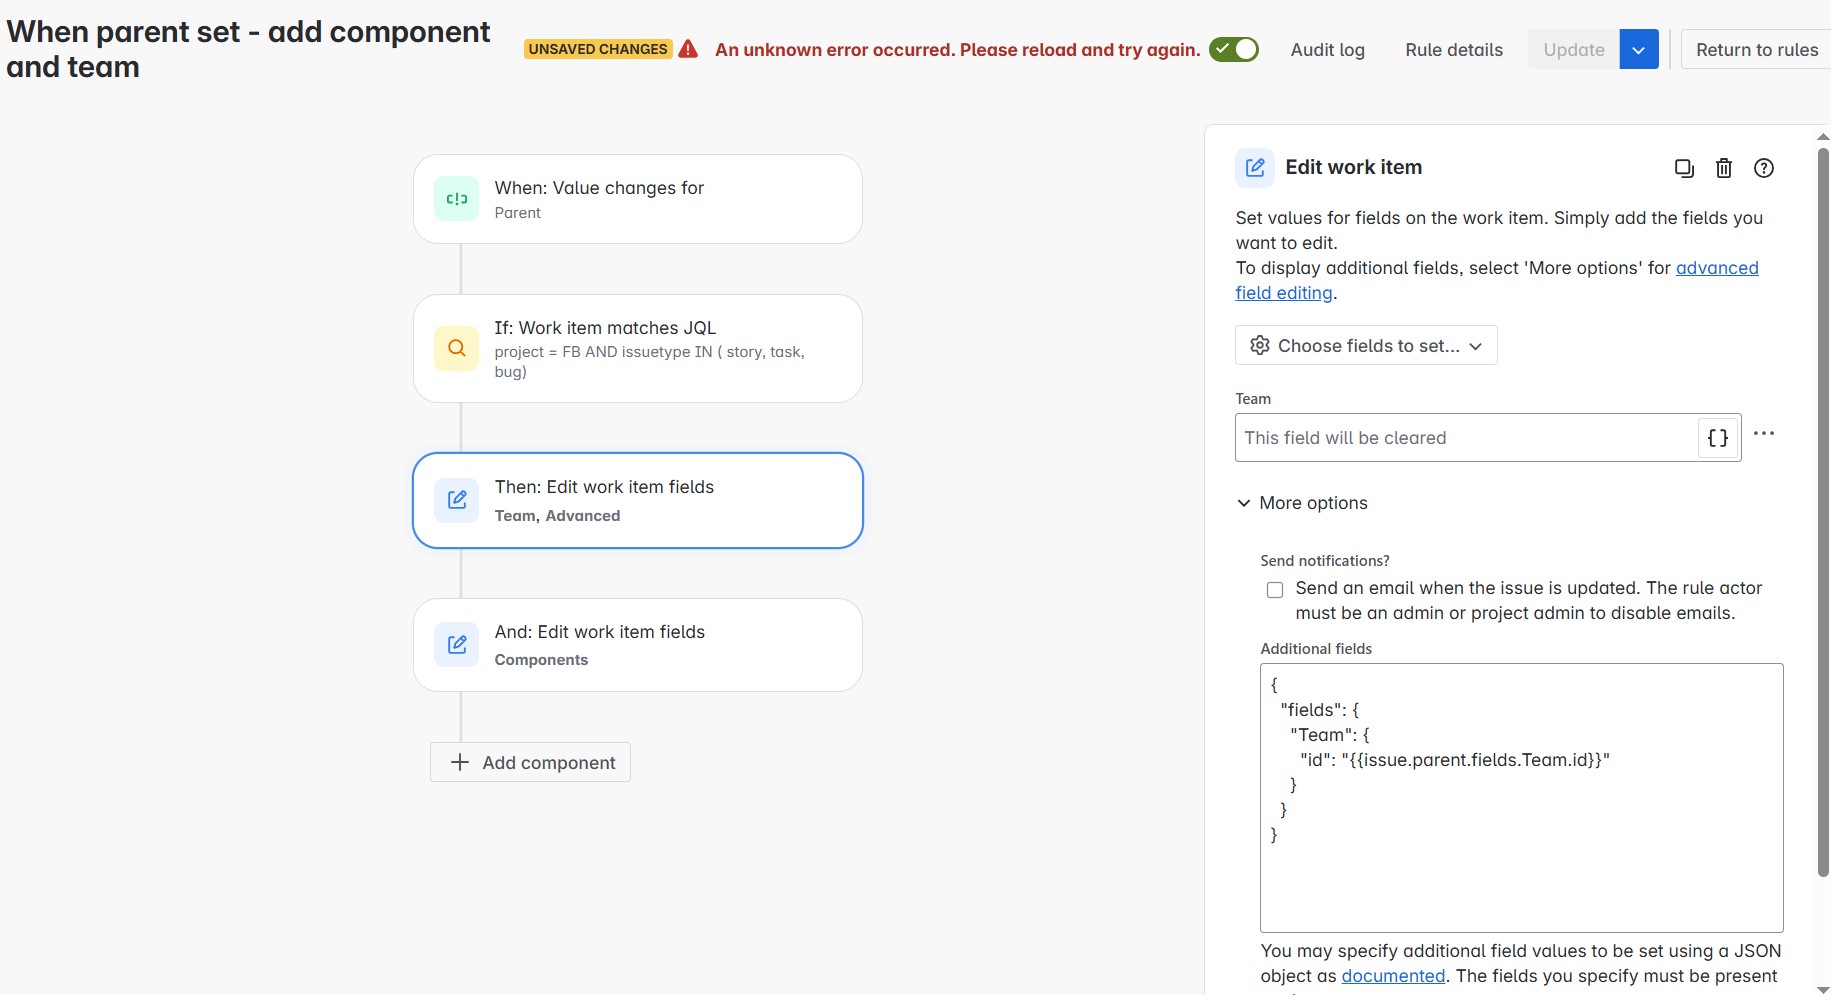This screenshot has width=1831, height=995.
Task: Click the UNSAVED CHANGES badge
Action: coord(598,49)
